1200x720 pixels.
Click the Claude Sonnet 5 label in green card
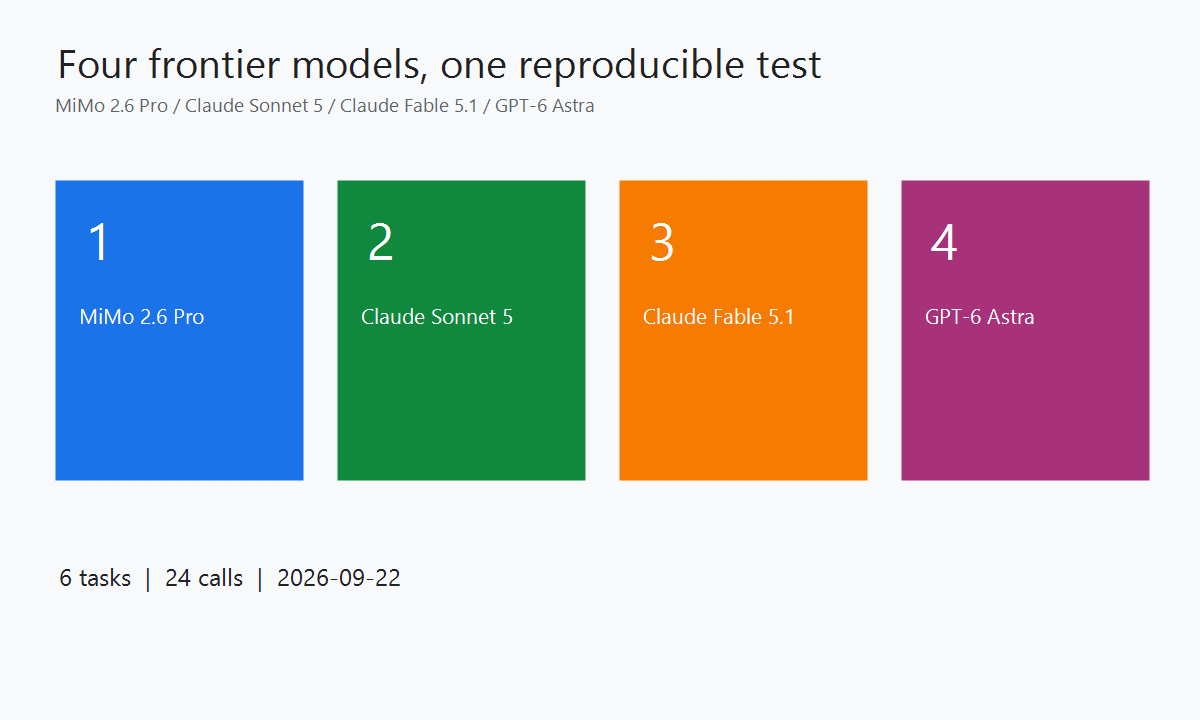(437, 317)
